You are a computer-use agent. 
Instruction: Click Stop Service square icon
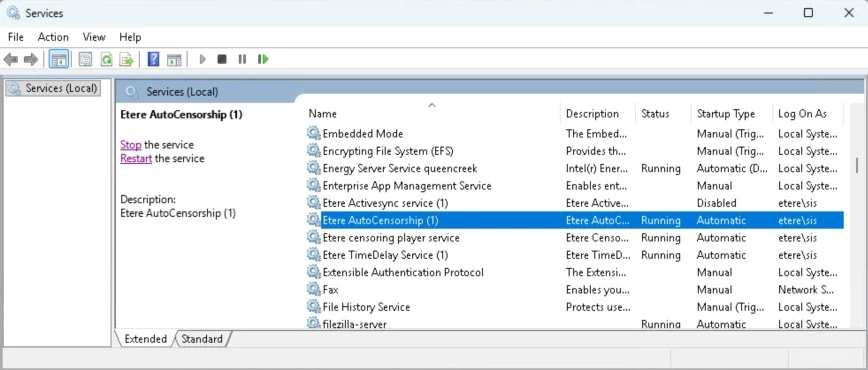tap(222, 59)
